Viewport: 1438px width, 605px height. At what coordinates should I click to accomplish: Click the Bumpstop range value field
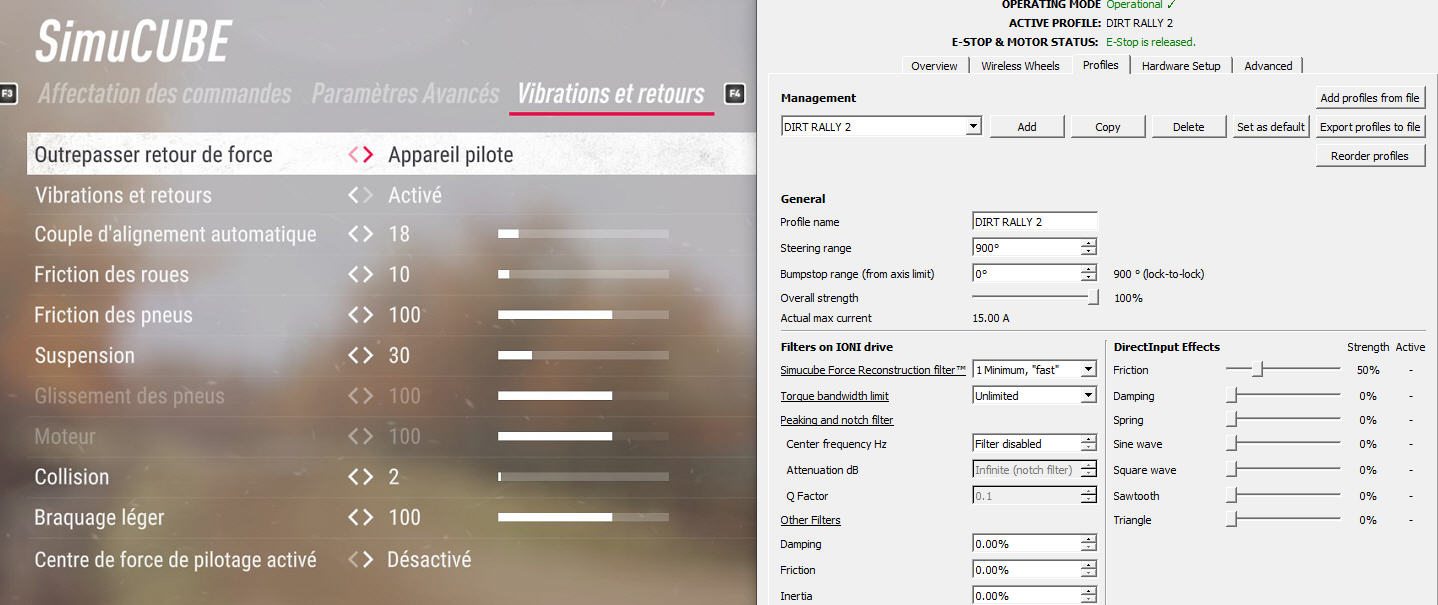(1026, 274)
